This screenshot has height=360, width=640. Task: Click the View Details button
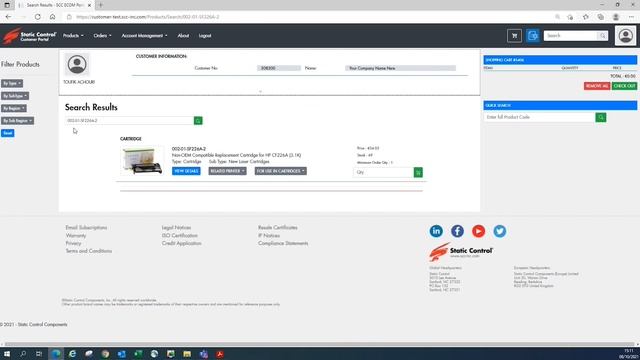pyautogui.click(x=186, y=171)
